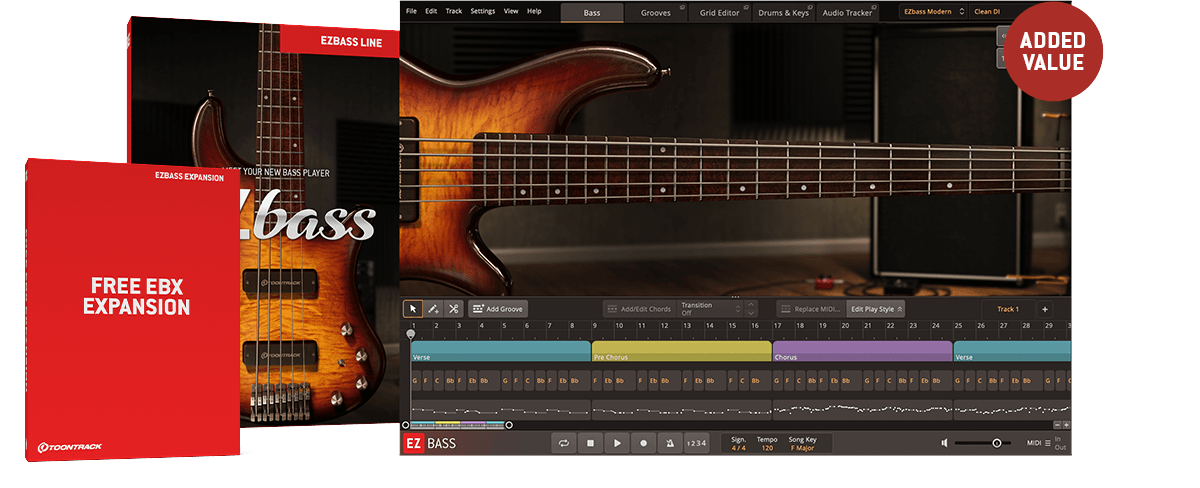Click the Tempo 120 value
Viewport: 1200px width, 488px height.
point(767,448)
